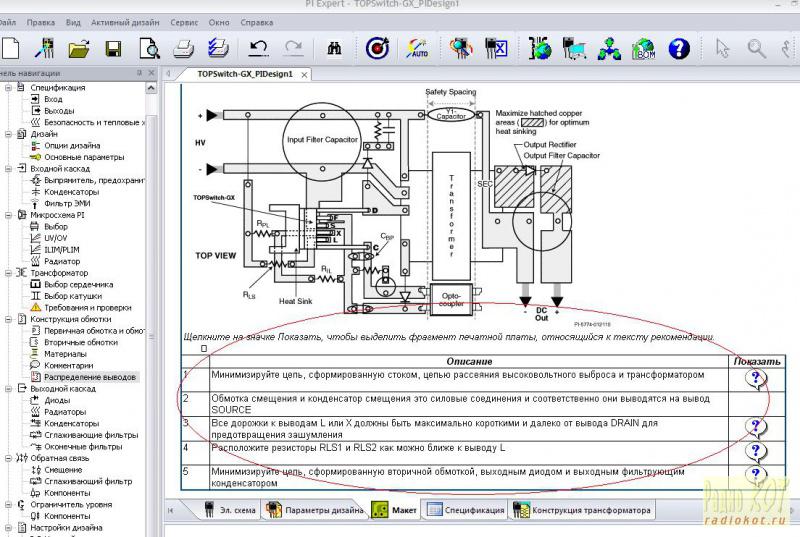Close the TOPSwitch-GX_PIDesign1 document tab
This screenshot has height=537, width=800.
point(304,75)
